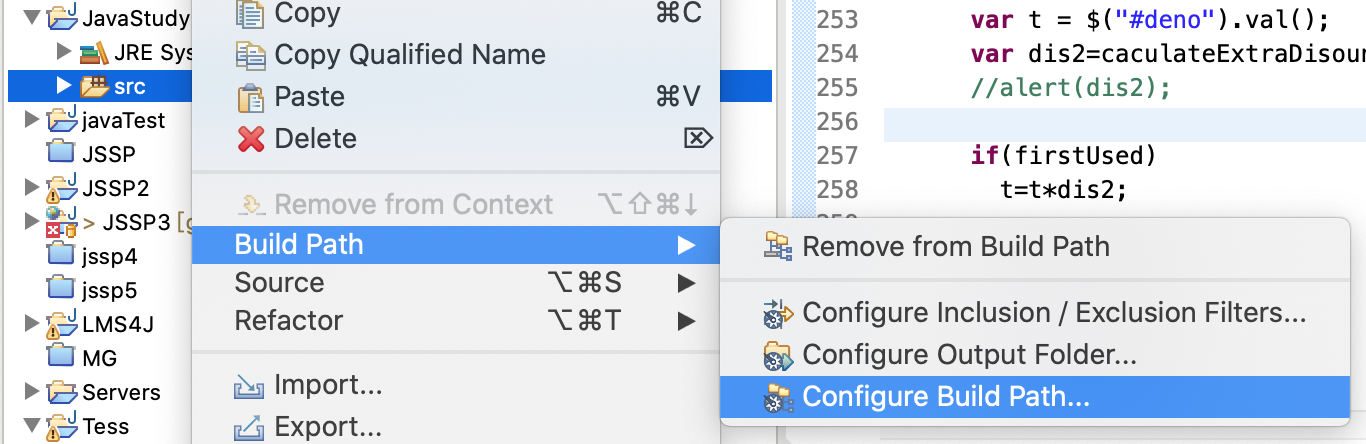
Task: Click the Copy Qualified Name icon
Action: (x=249, y=55)
